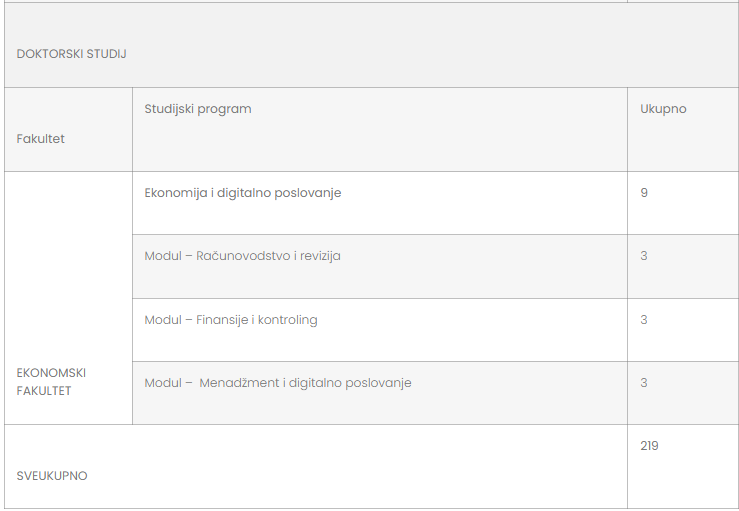Click the word FAKULTET under EKONOMSKI

tap(44, 391)
